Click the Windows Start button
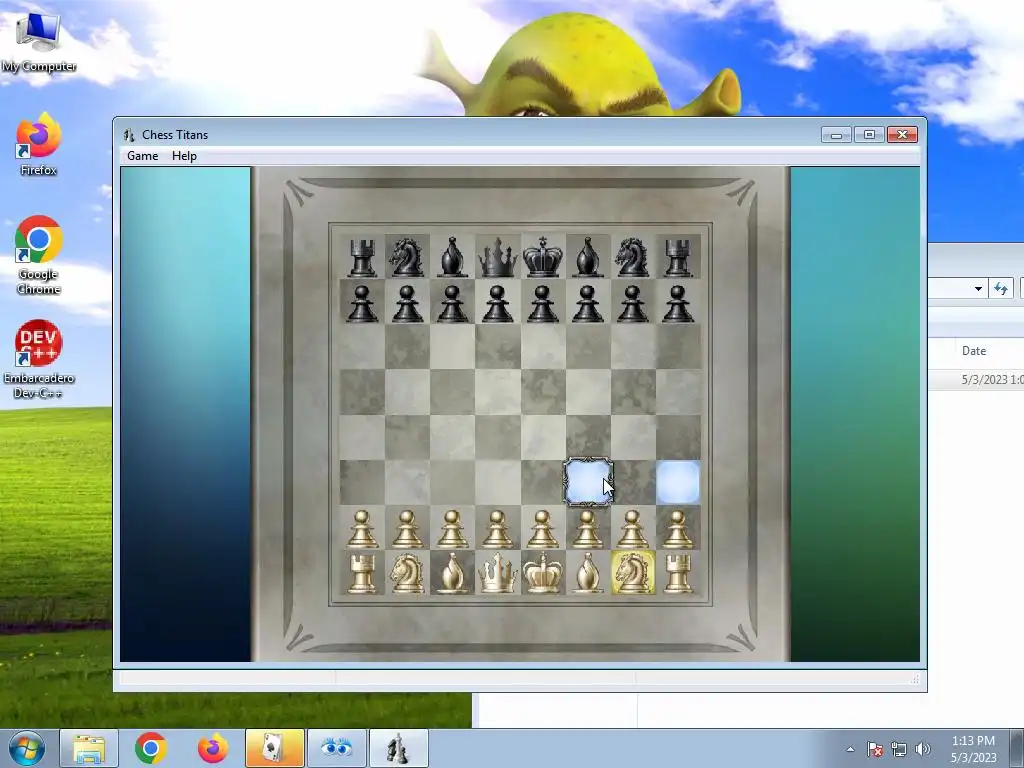 coord(27,748)
